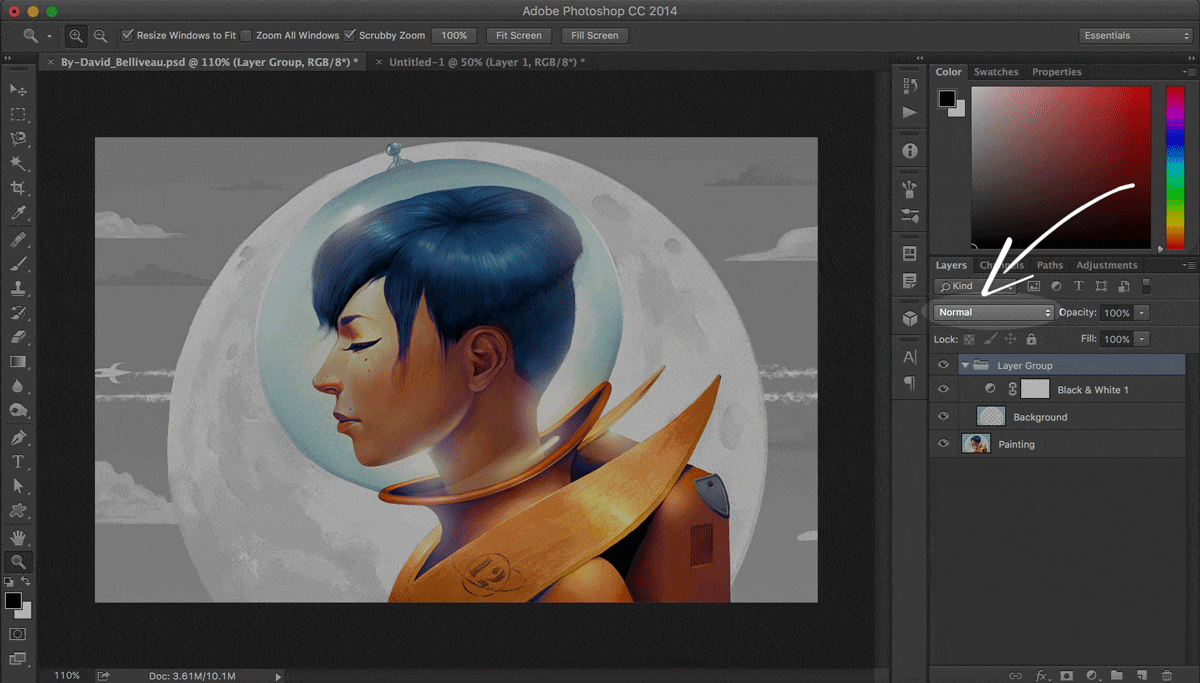Select the Eraser tool
The width and height of the screenshot is (1200, 683).
[x=18, y=337]
